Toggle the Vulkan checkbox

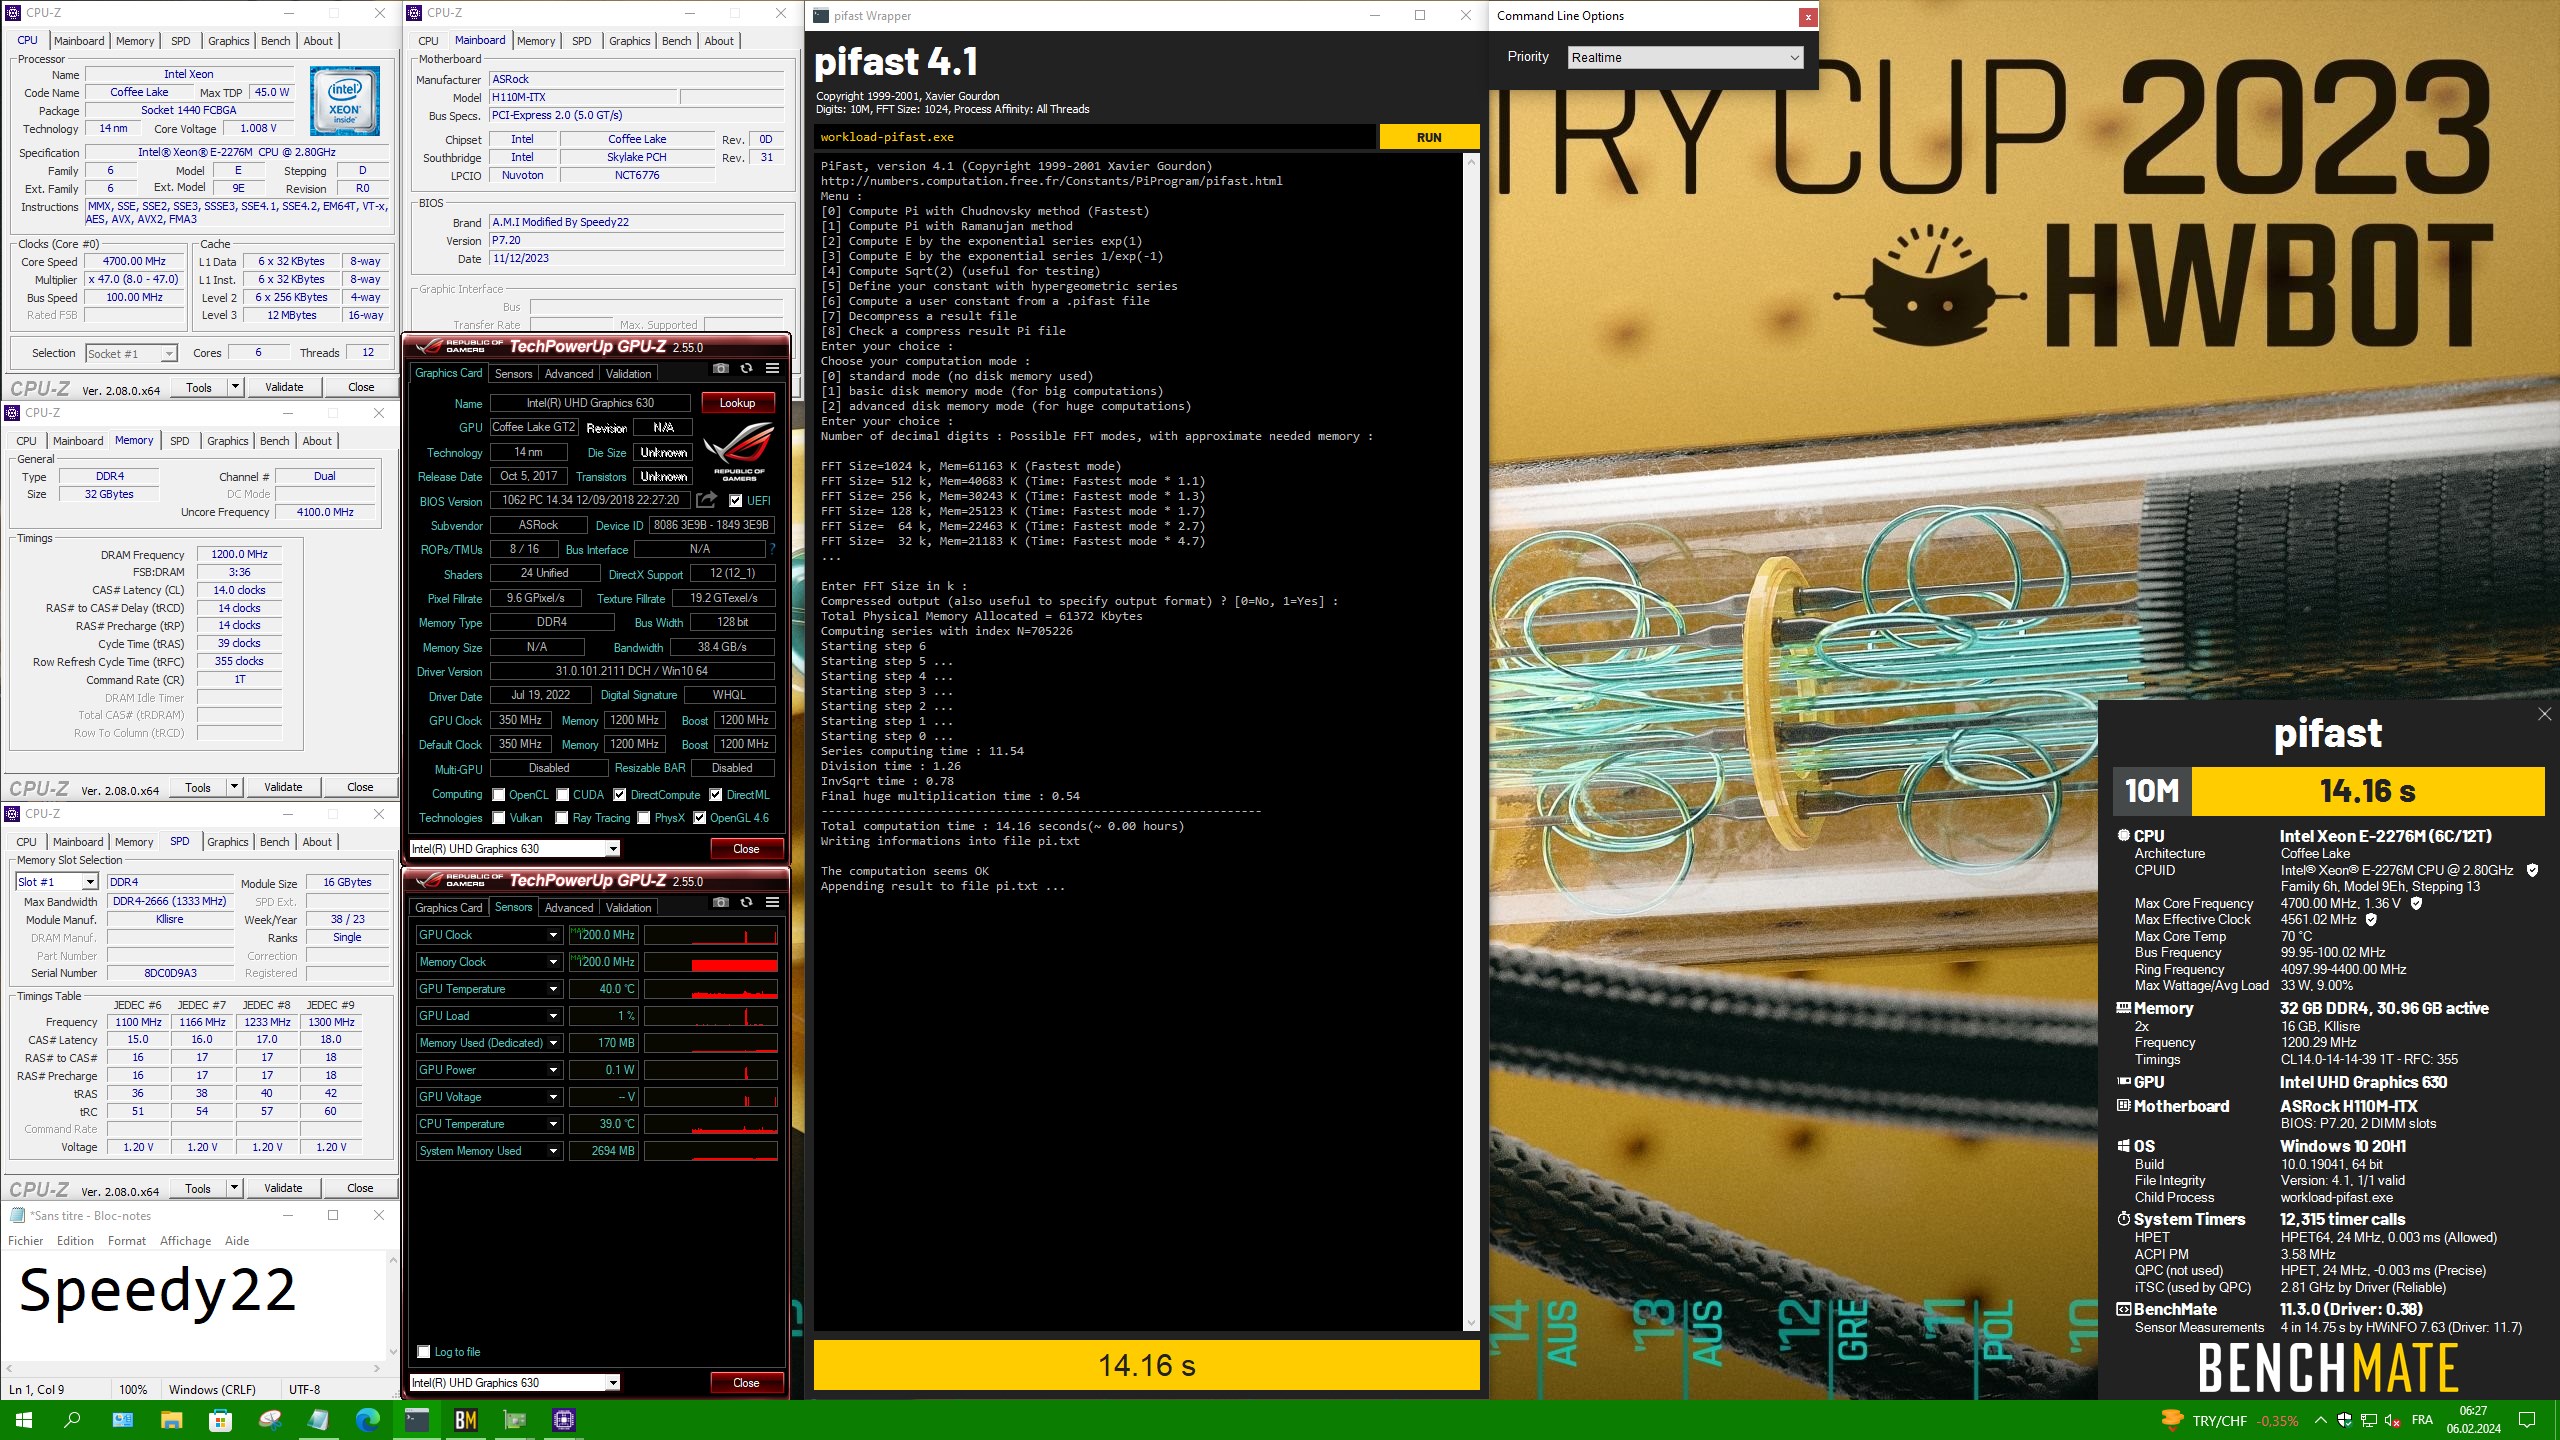[499, 817]
